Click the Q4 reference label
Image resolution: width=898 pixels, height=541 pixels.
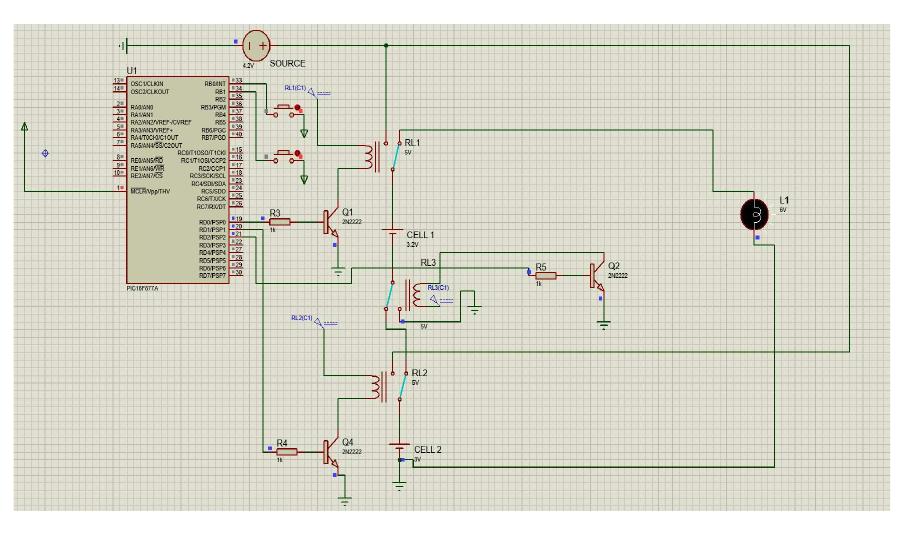pos(348,442)
